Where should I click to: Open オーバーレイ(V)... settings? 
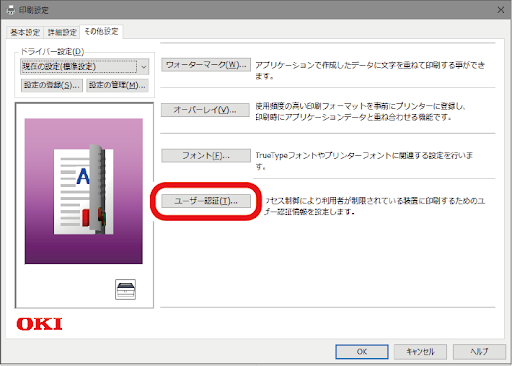[205, 110]
